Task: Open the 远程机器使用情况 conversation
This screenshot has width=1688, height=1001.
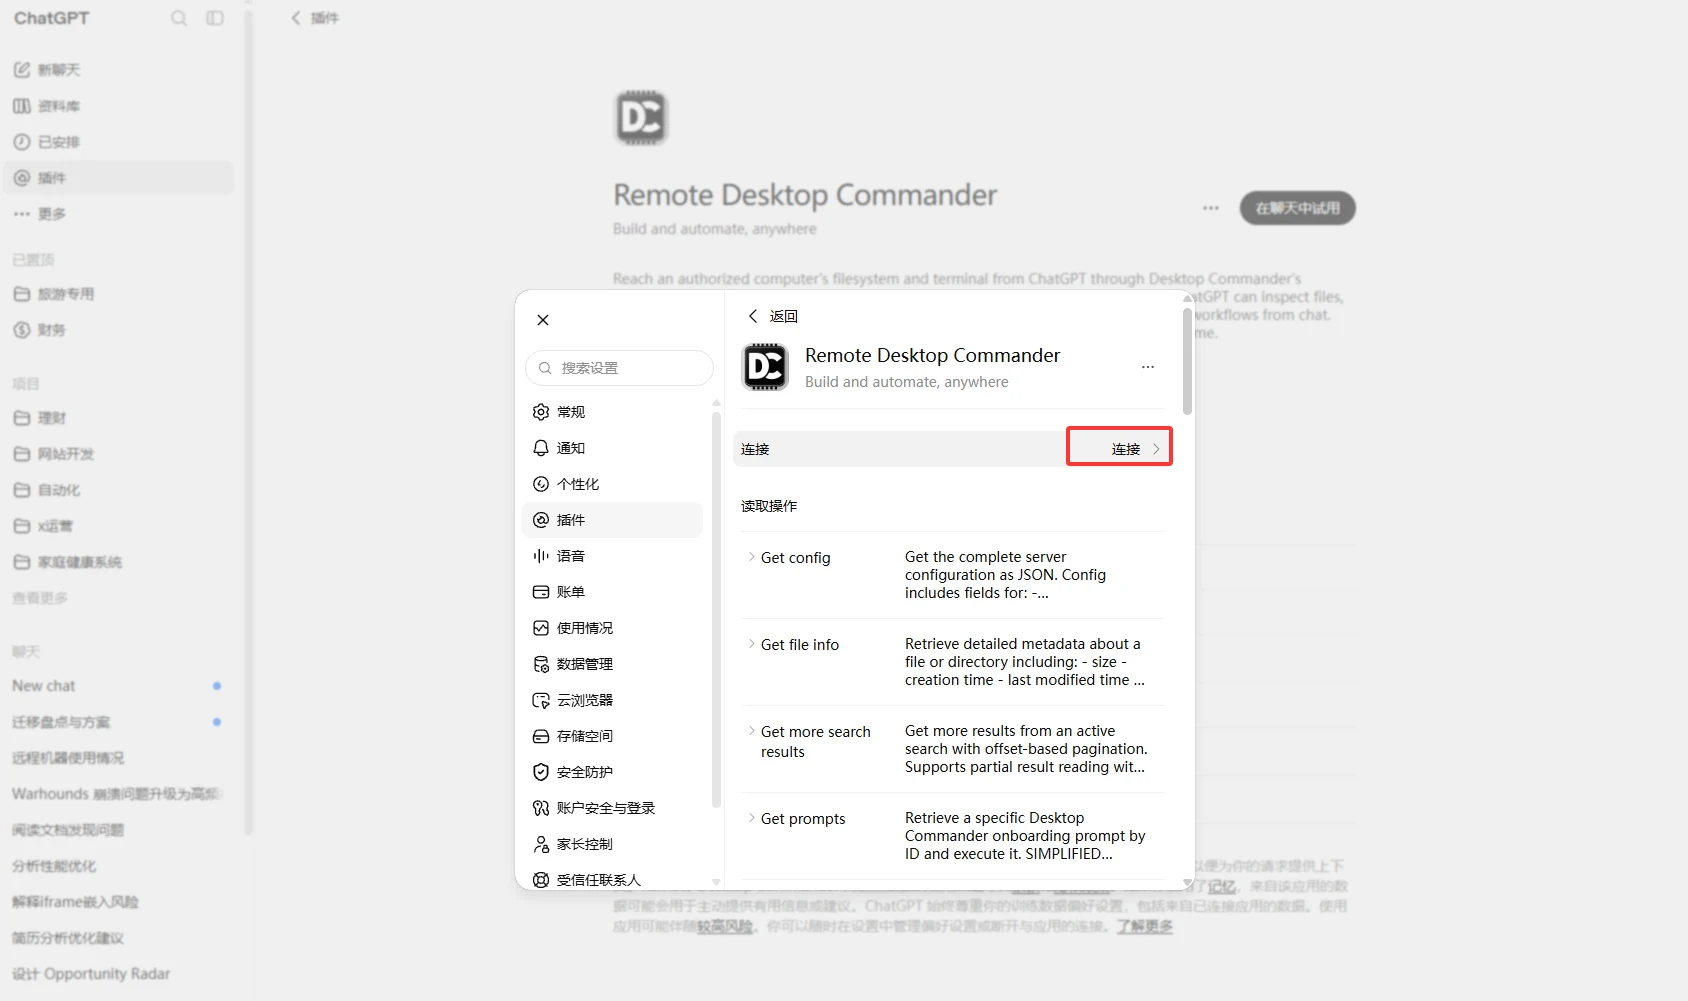Action: point(118,758)
